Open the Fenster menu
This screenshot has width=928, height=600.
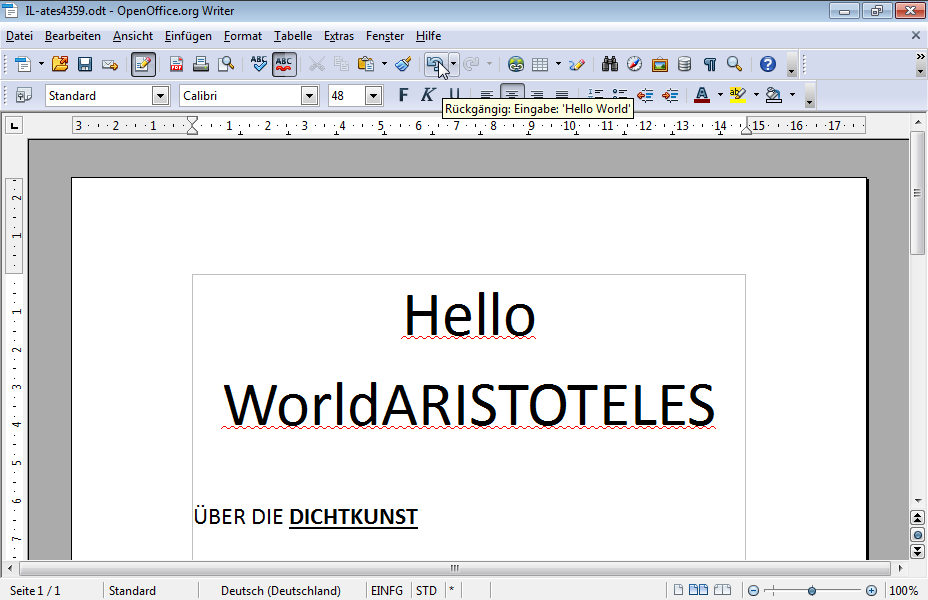pyautogui.click(x=385, y=36)
